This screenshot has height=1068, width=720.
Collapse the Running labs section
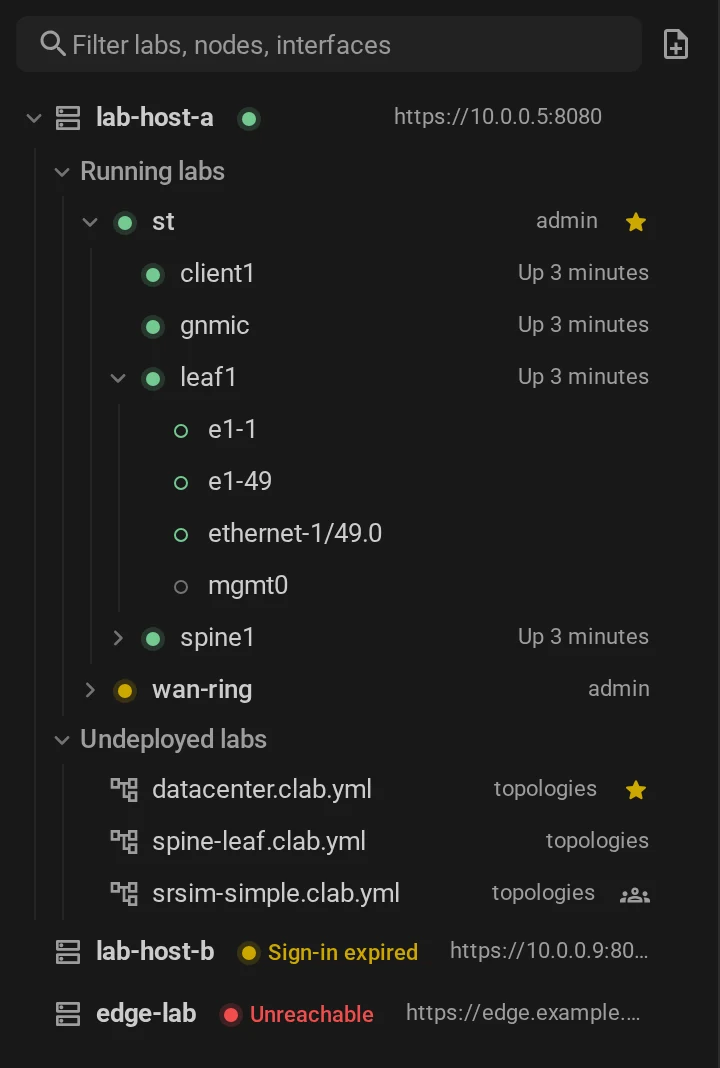[62, 172]
